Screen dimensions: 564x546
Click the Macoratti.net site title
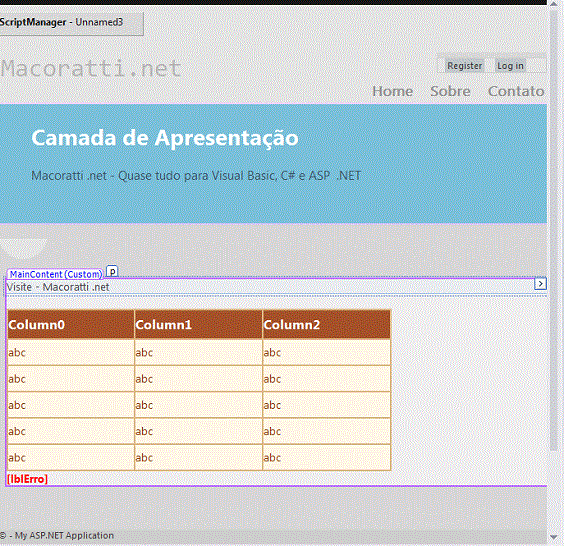click(x=91, y=68)
